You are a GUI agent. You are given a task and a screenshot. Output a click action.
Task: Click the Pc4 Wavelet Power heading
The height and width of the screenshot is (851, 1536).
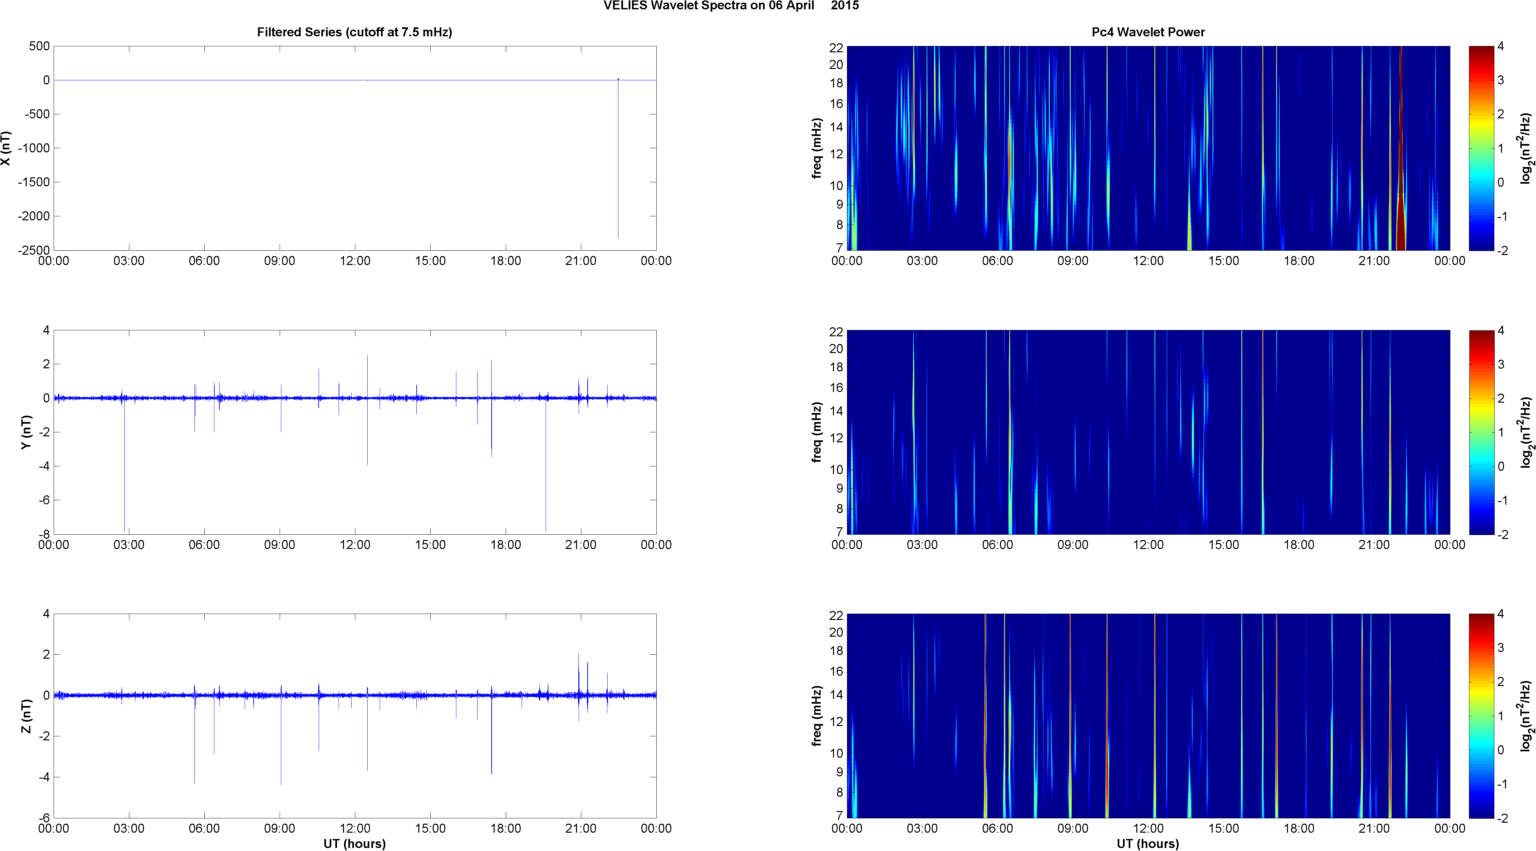tap(1147, 32)
